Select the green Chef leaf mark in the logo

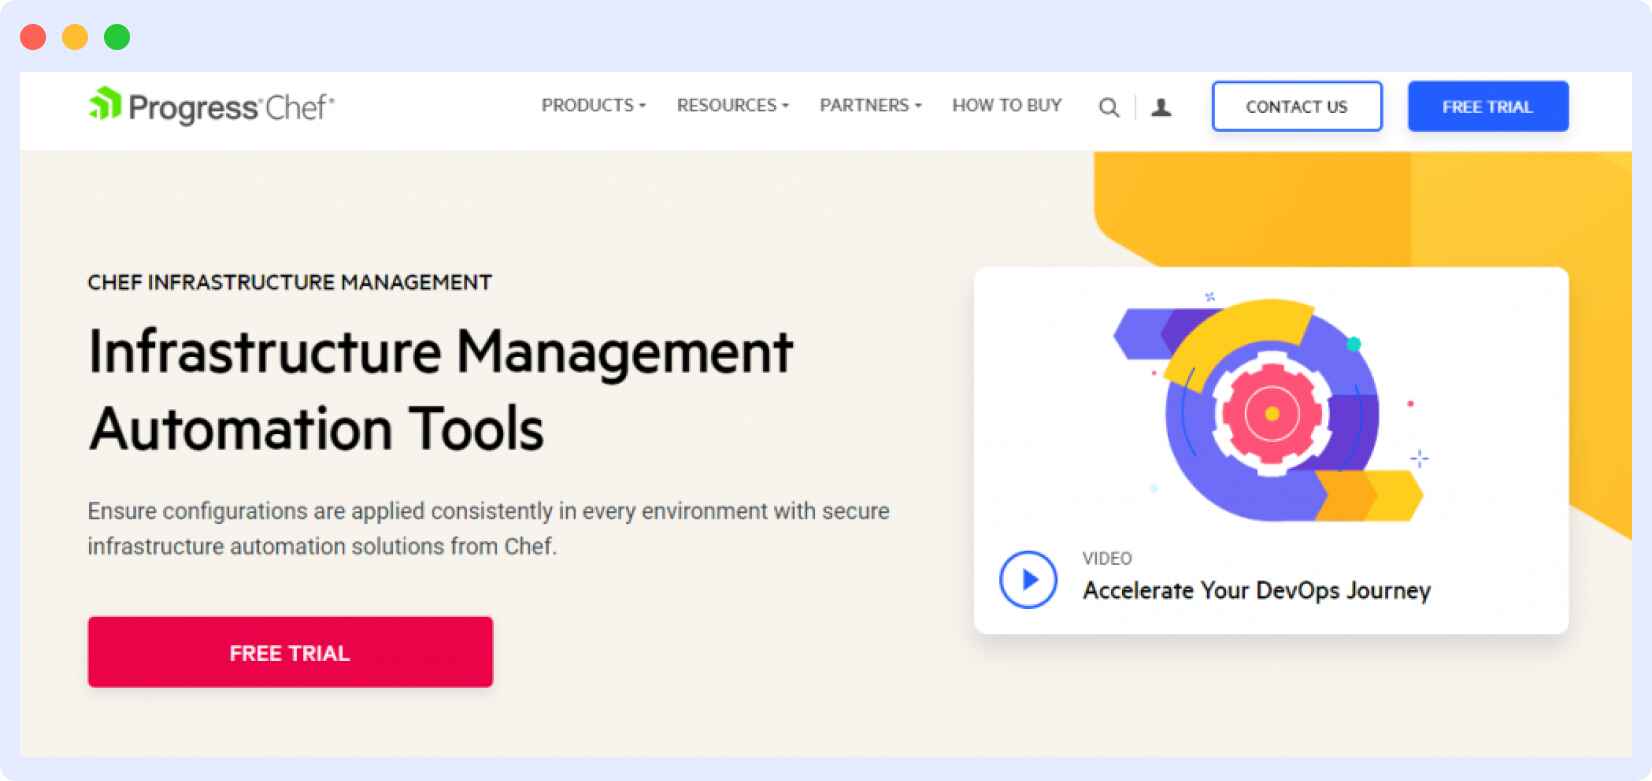103,104
